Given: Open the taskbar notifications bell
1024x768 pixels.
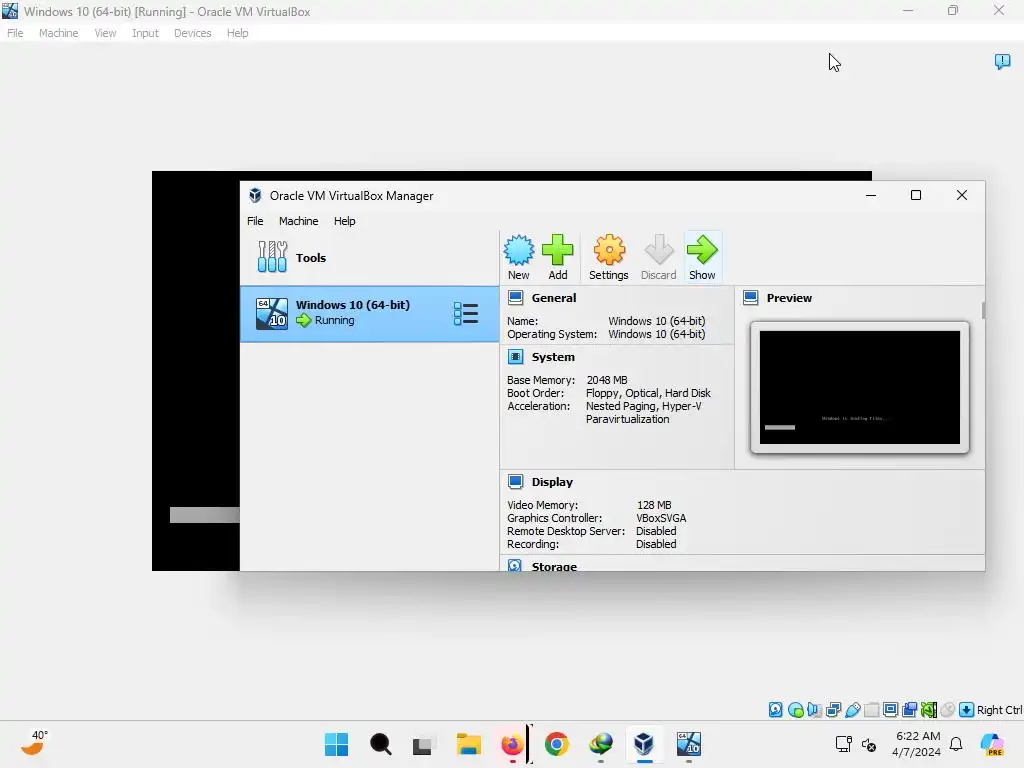Looking at the screenshot, I should pyautogui.click(x=956, y=744).
